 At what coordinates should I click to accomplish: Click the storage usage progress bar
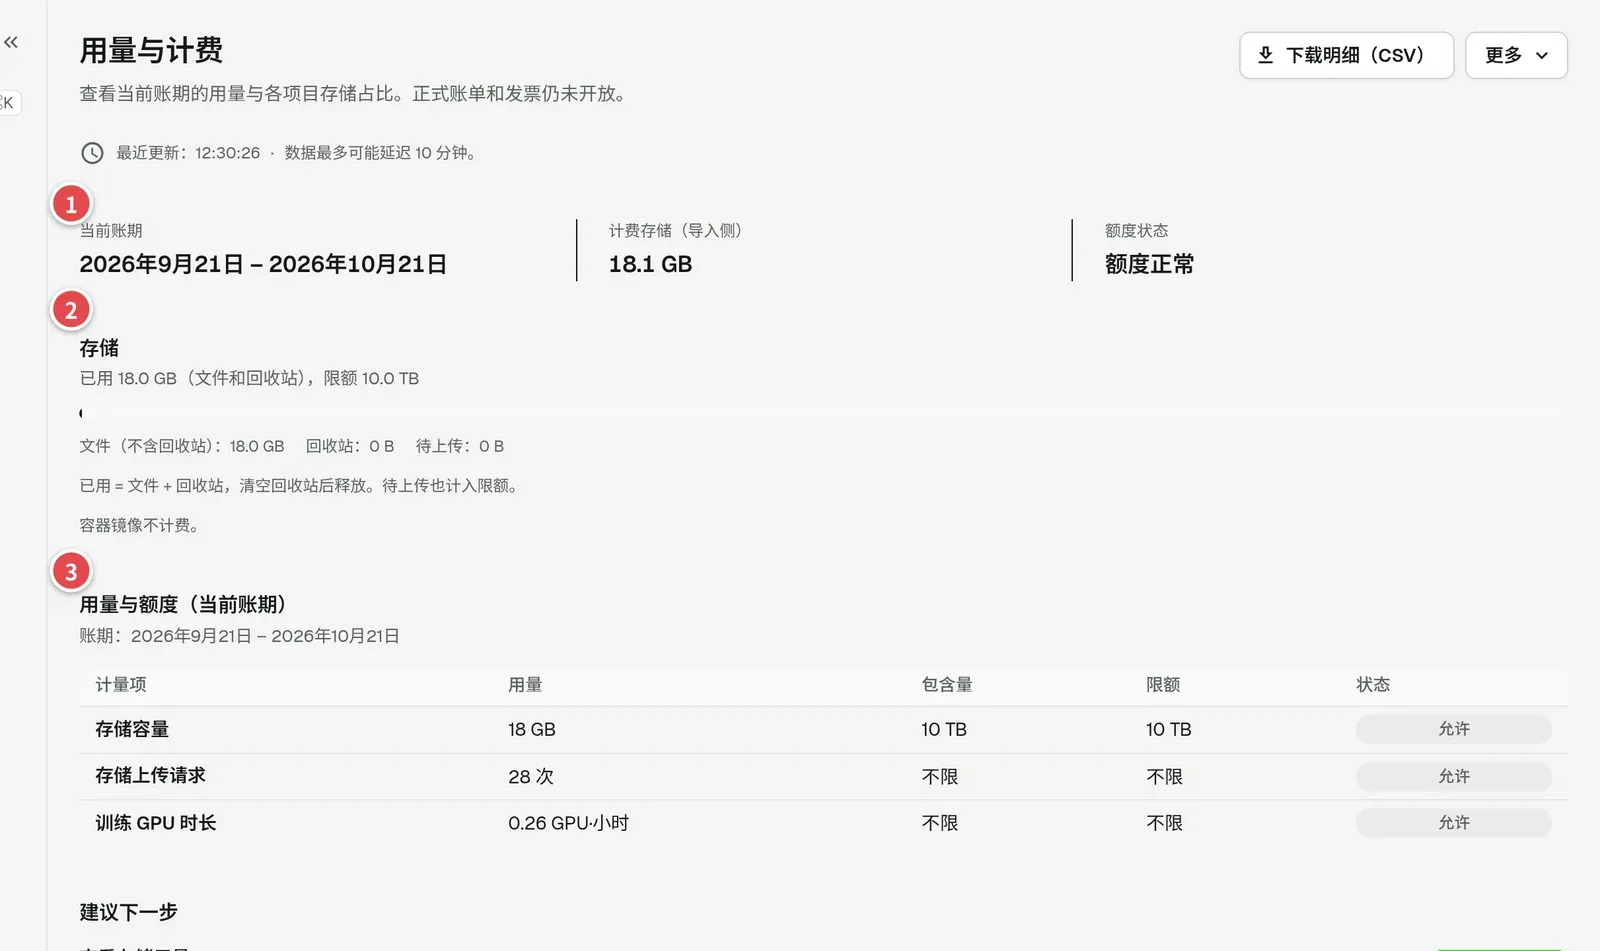823,413
